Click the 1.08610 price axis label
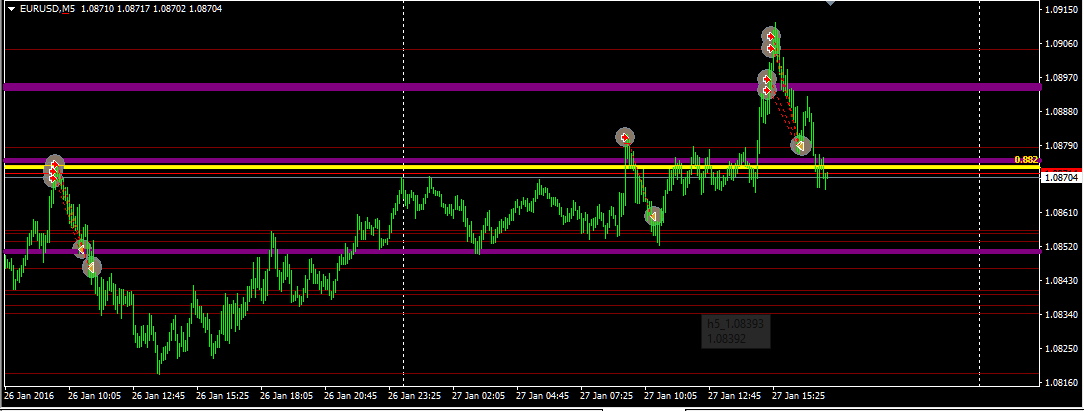1084x411 pixels. [x=1063, y=213]
